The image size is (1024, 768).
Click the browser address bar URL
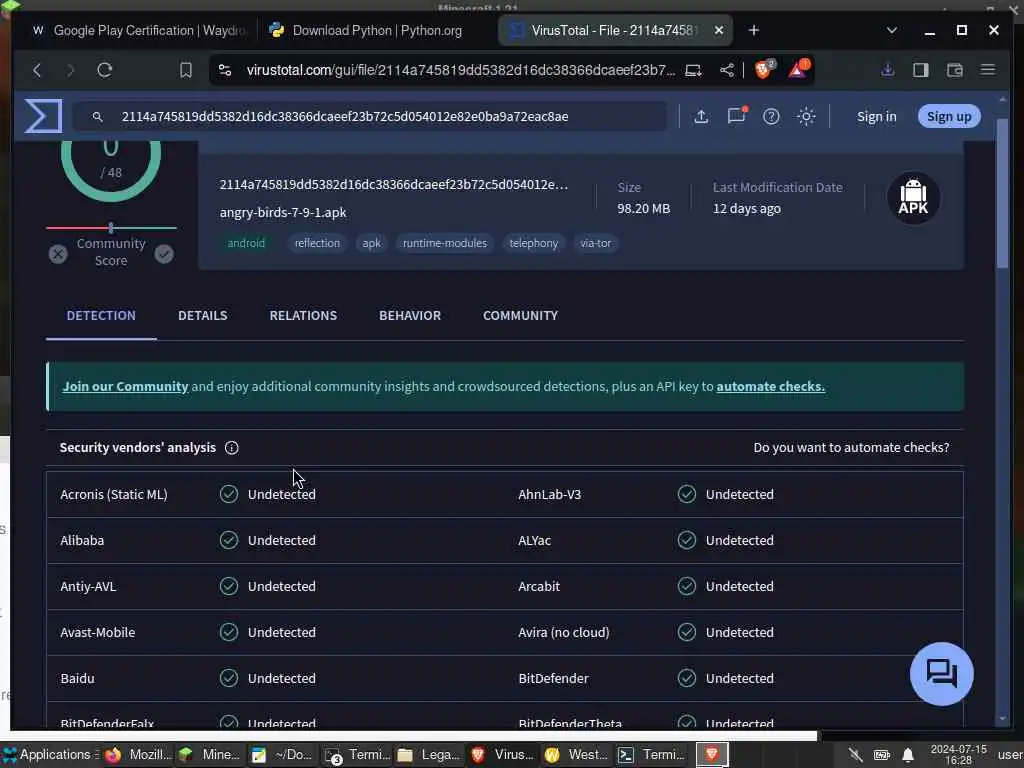click(460, 70)
